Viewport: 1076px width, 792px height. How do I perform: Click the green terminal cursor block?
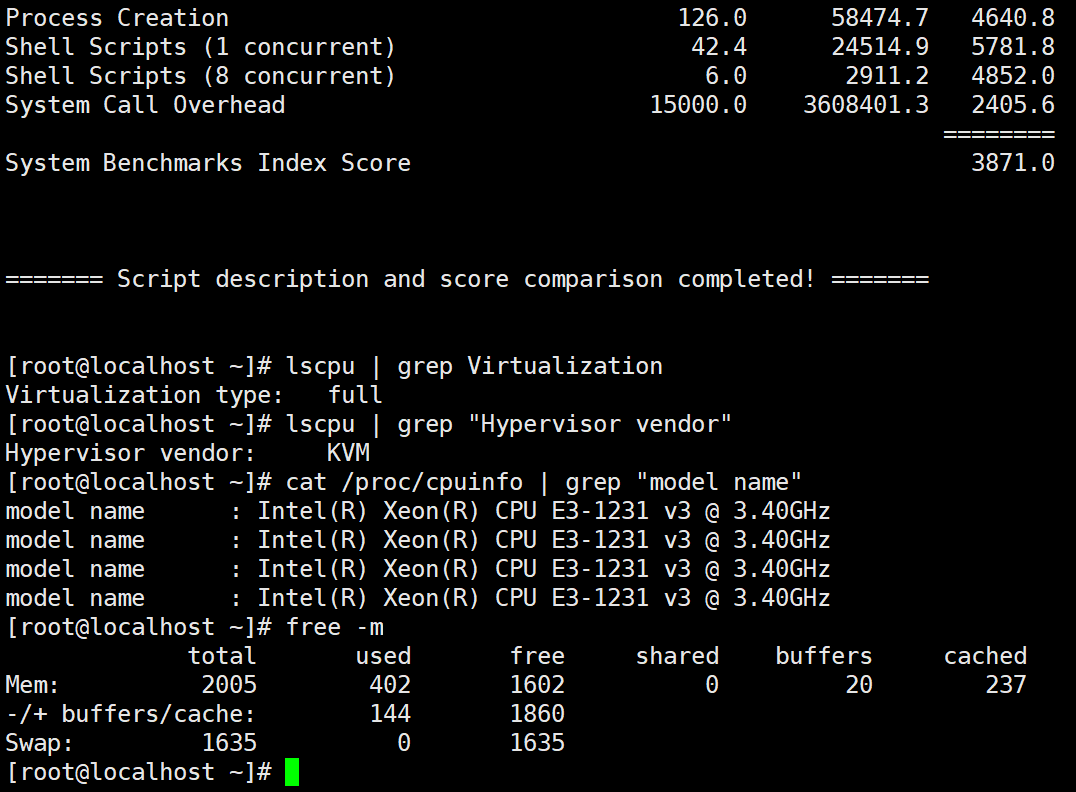click(292, 772)
